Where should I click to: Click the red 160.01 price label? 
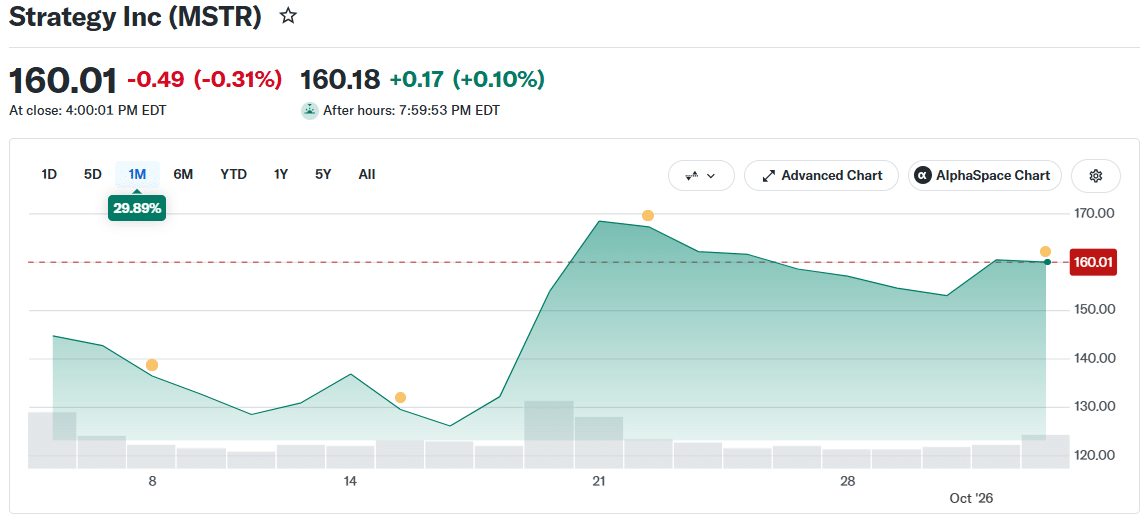[1092, 262]
